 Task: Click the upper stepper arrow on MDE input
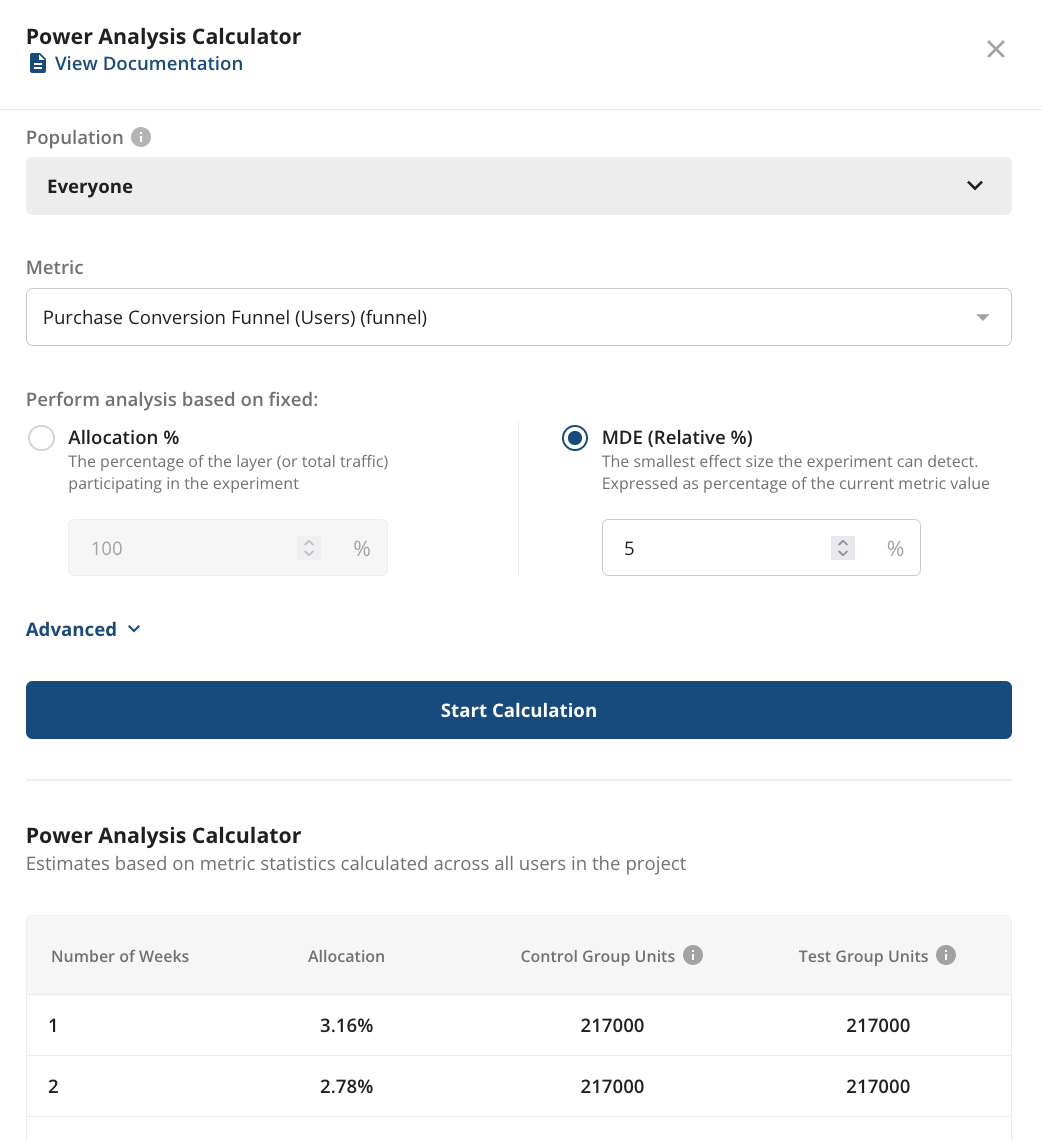(x=843, y=541)
